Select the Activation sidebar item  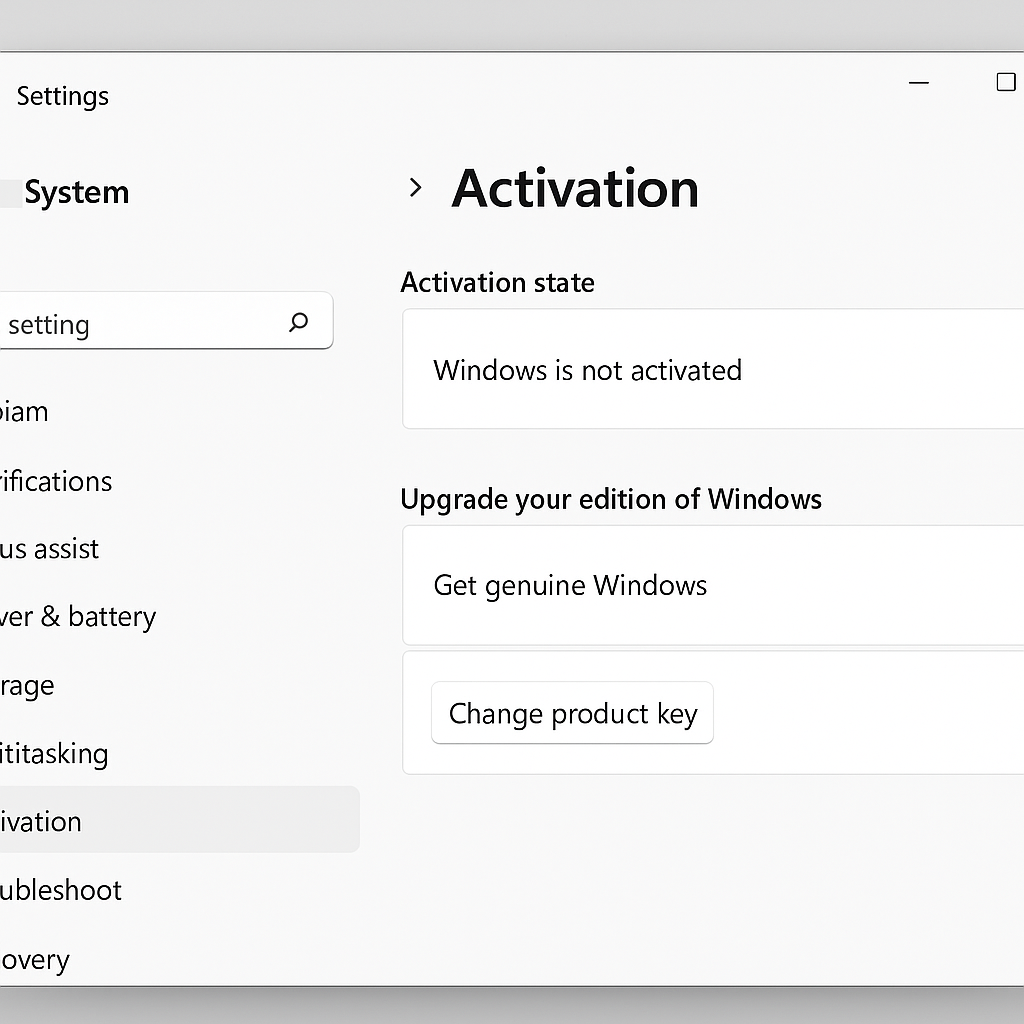(180, 820)
